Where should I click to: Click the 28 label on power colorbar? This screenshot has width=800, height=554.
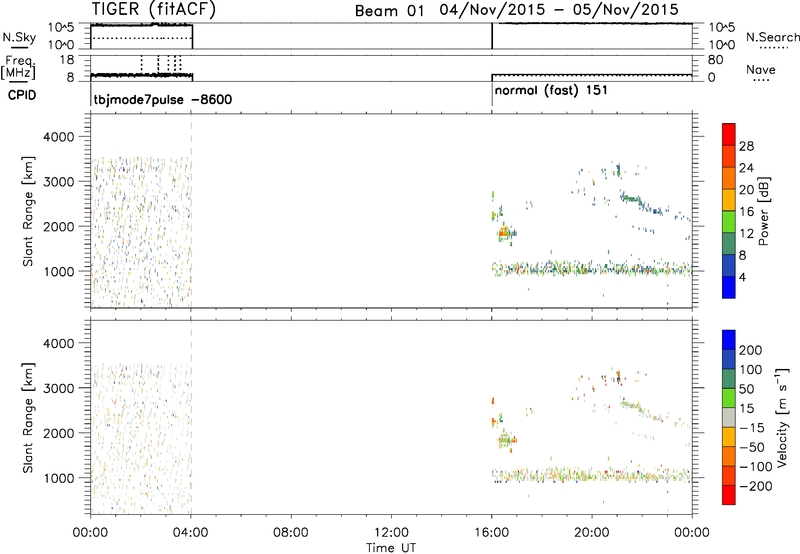click(746, 146)
